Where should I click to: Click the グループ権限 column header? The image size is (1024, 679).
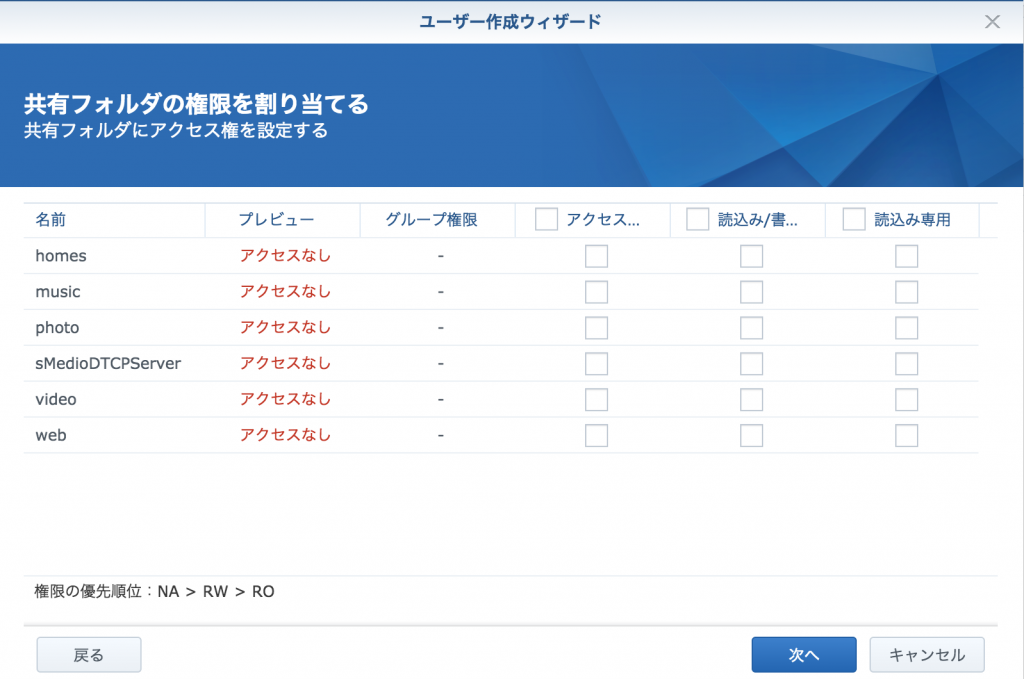(438, 220)
